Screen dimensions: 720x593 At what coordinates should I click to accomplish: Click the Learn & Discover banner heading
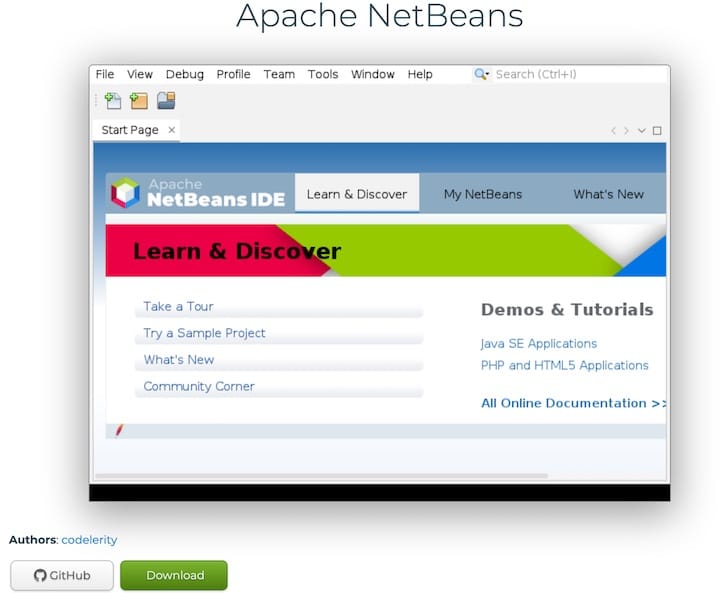click(x=237, y=251)
